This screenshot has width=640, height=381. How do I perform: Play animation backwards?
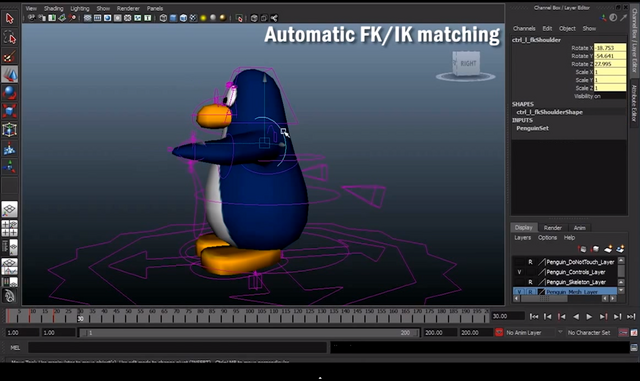coord(576,316)
